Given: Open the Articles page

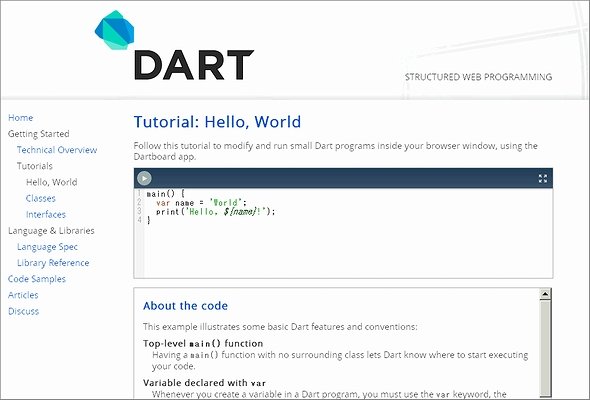Looking at the screenshot, I should pyautogui.click(x=23, y=295).
